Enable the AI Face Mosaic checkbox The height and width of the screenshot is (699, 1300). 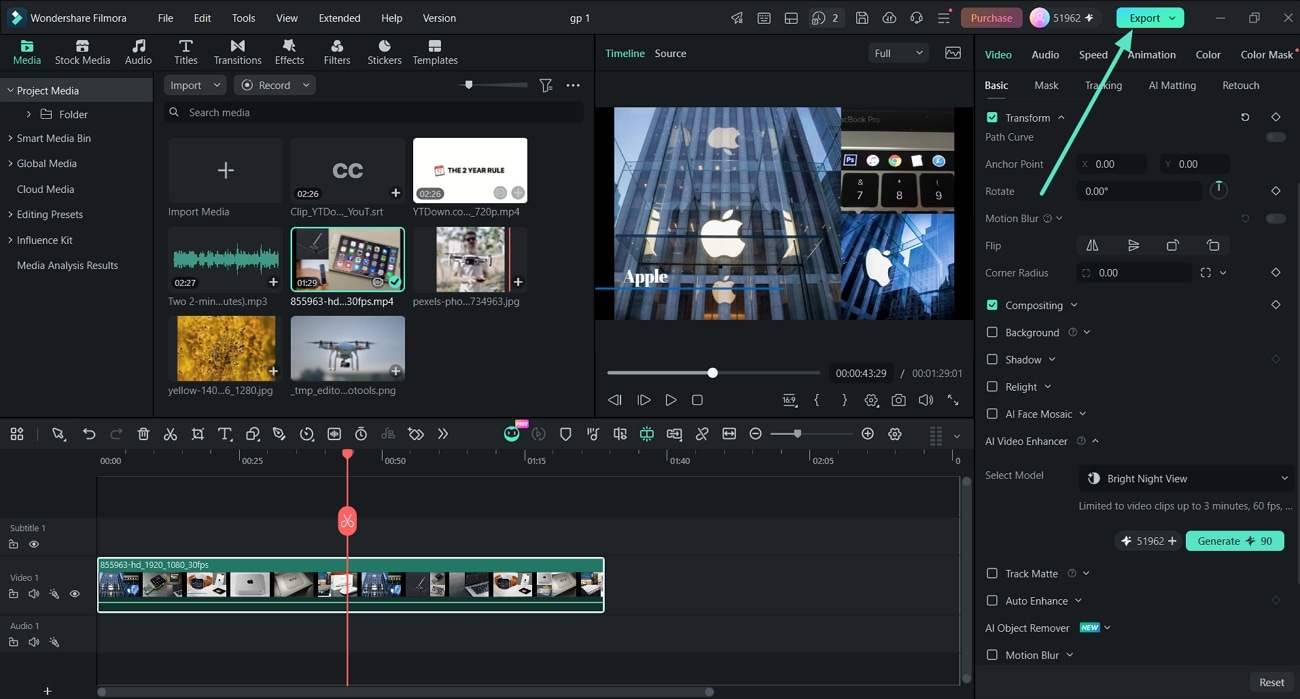pos(992,414)
